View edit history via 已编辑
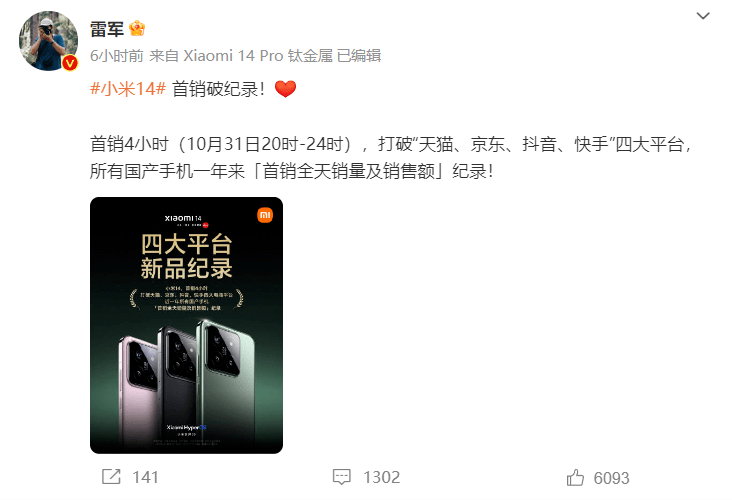The width and height of the screenshot is (732, 500). click(359, 56)
